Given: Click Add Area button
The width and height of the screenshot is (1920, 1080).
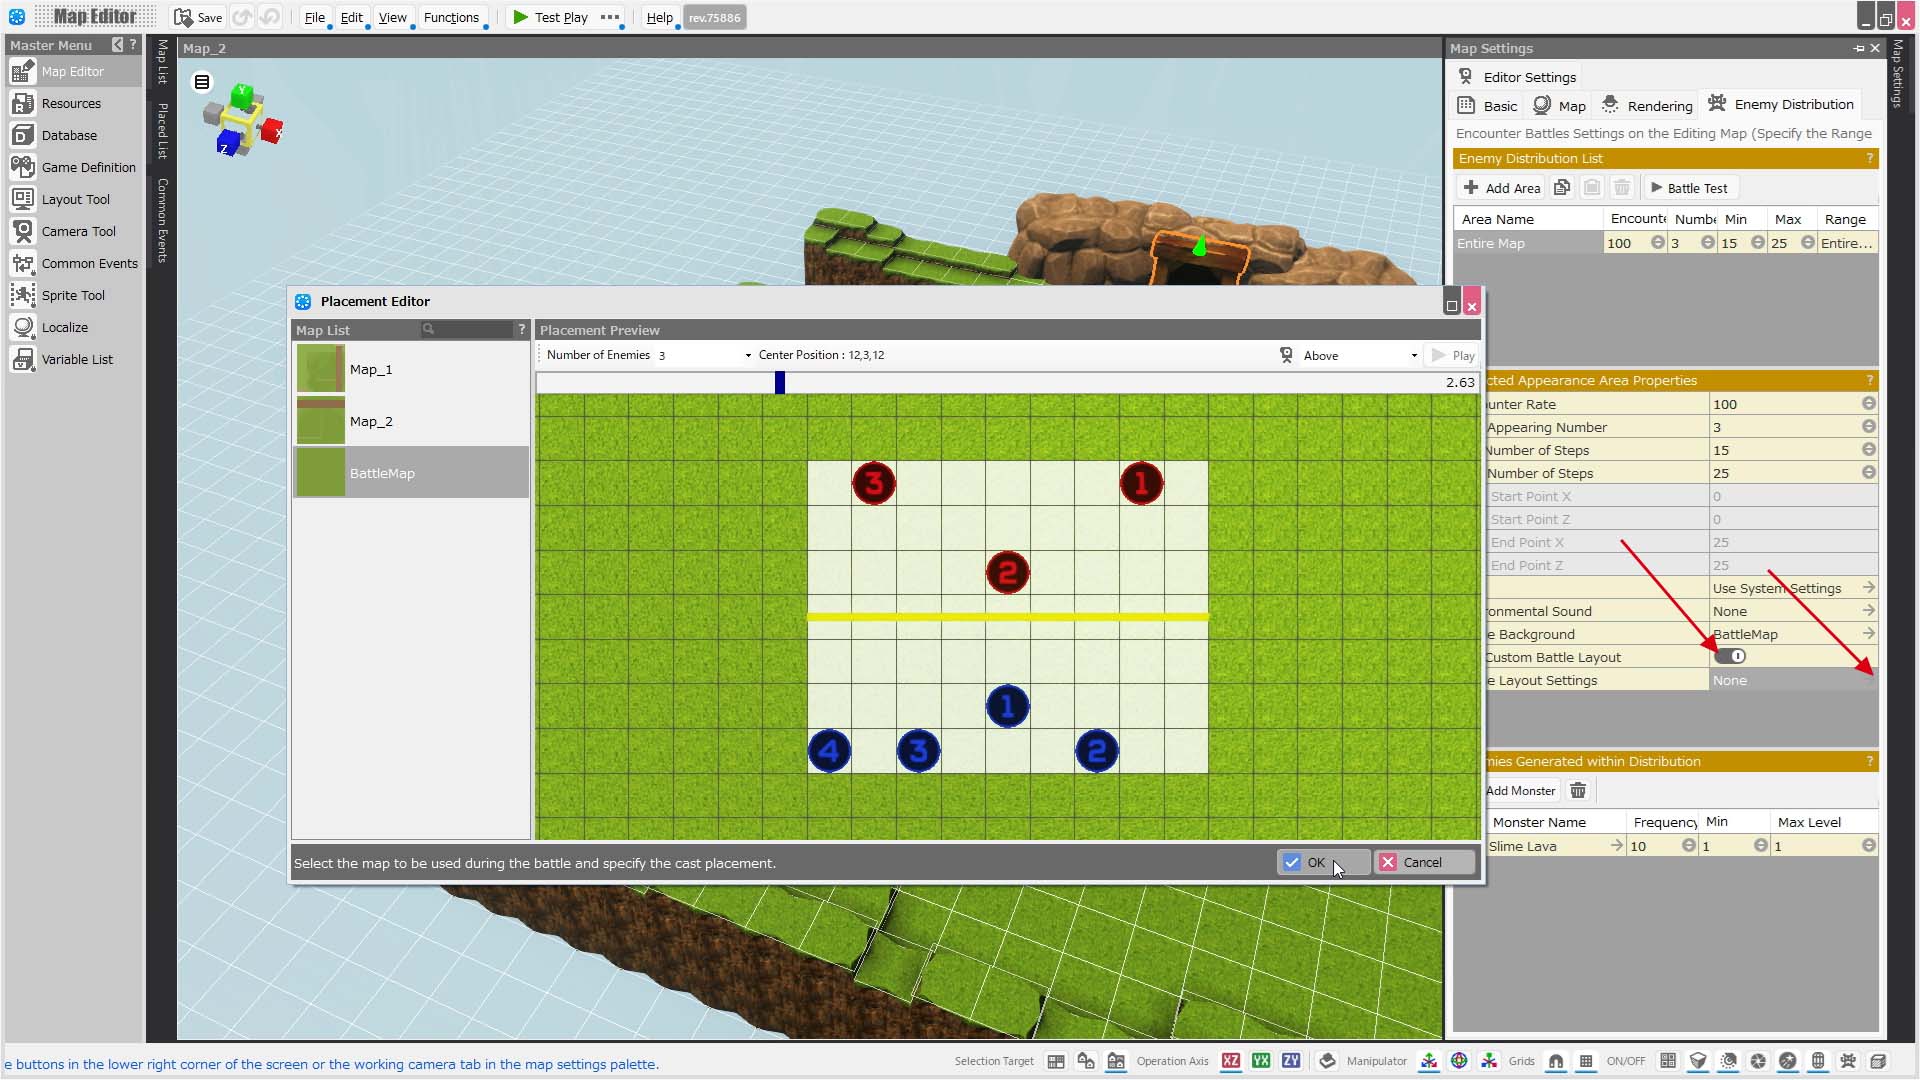Looking at the screenshot, I should tap(1501, 188).
